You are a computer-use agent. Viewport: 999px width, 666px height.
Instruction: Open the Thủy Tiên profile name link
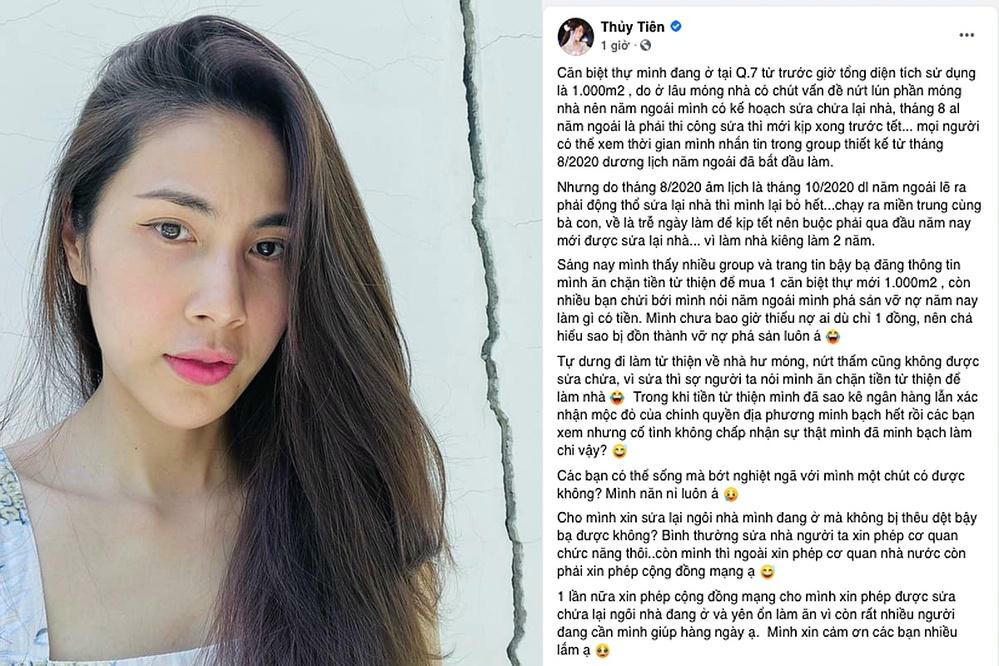coord(632,27)
